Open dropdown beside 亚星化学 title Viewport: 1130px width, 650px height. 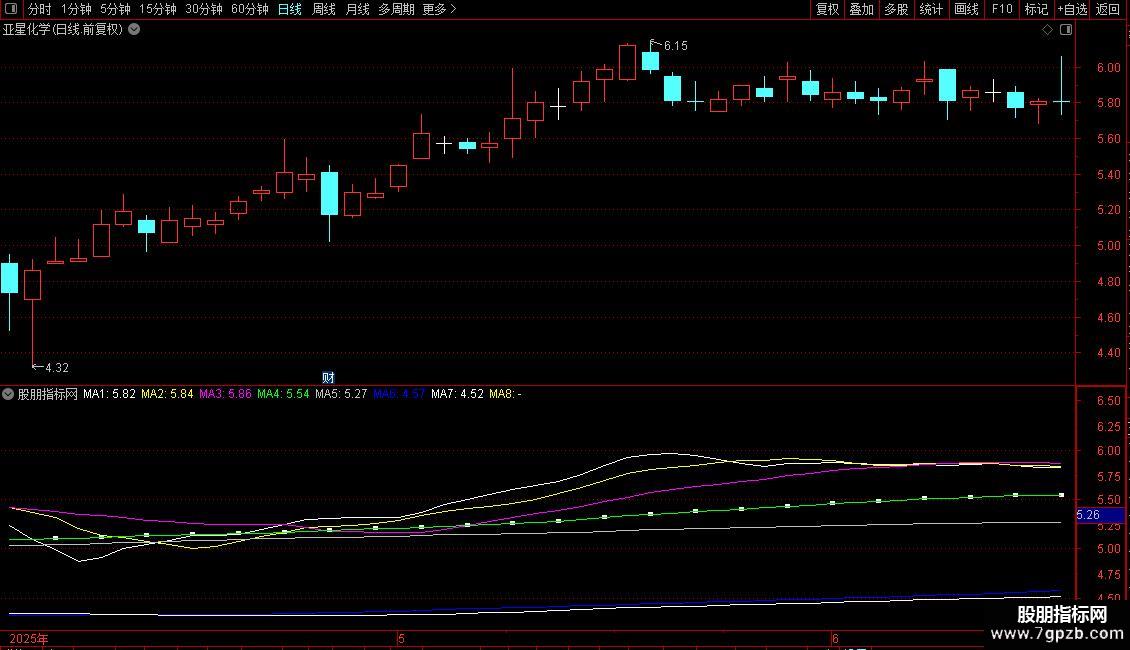[x=134, y=30]
